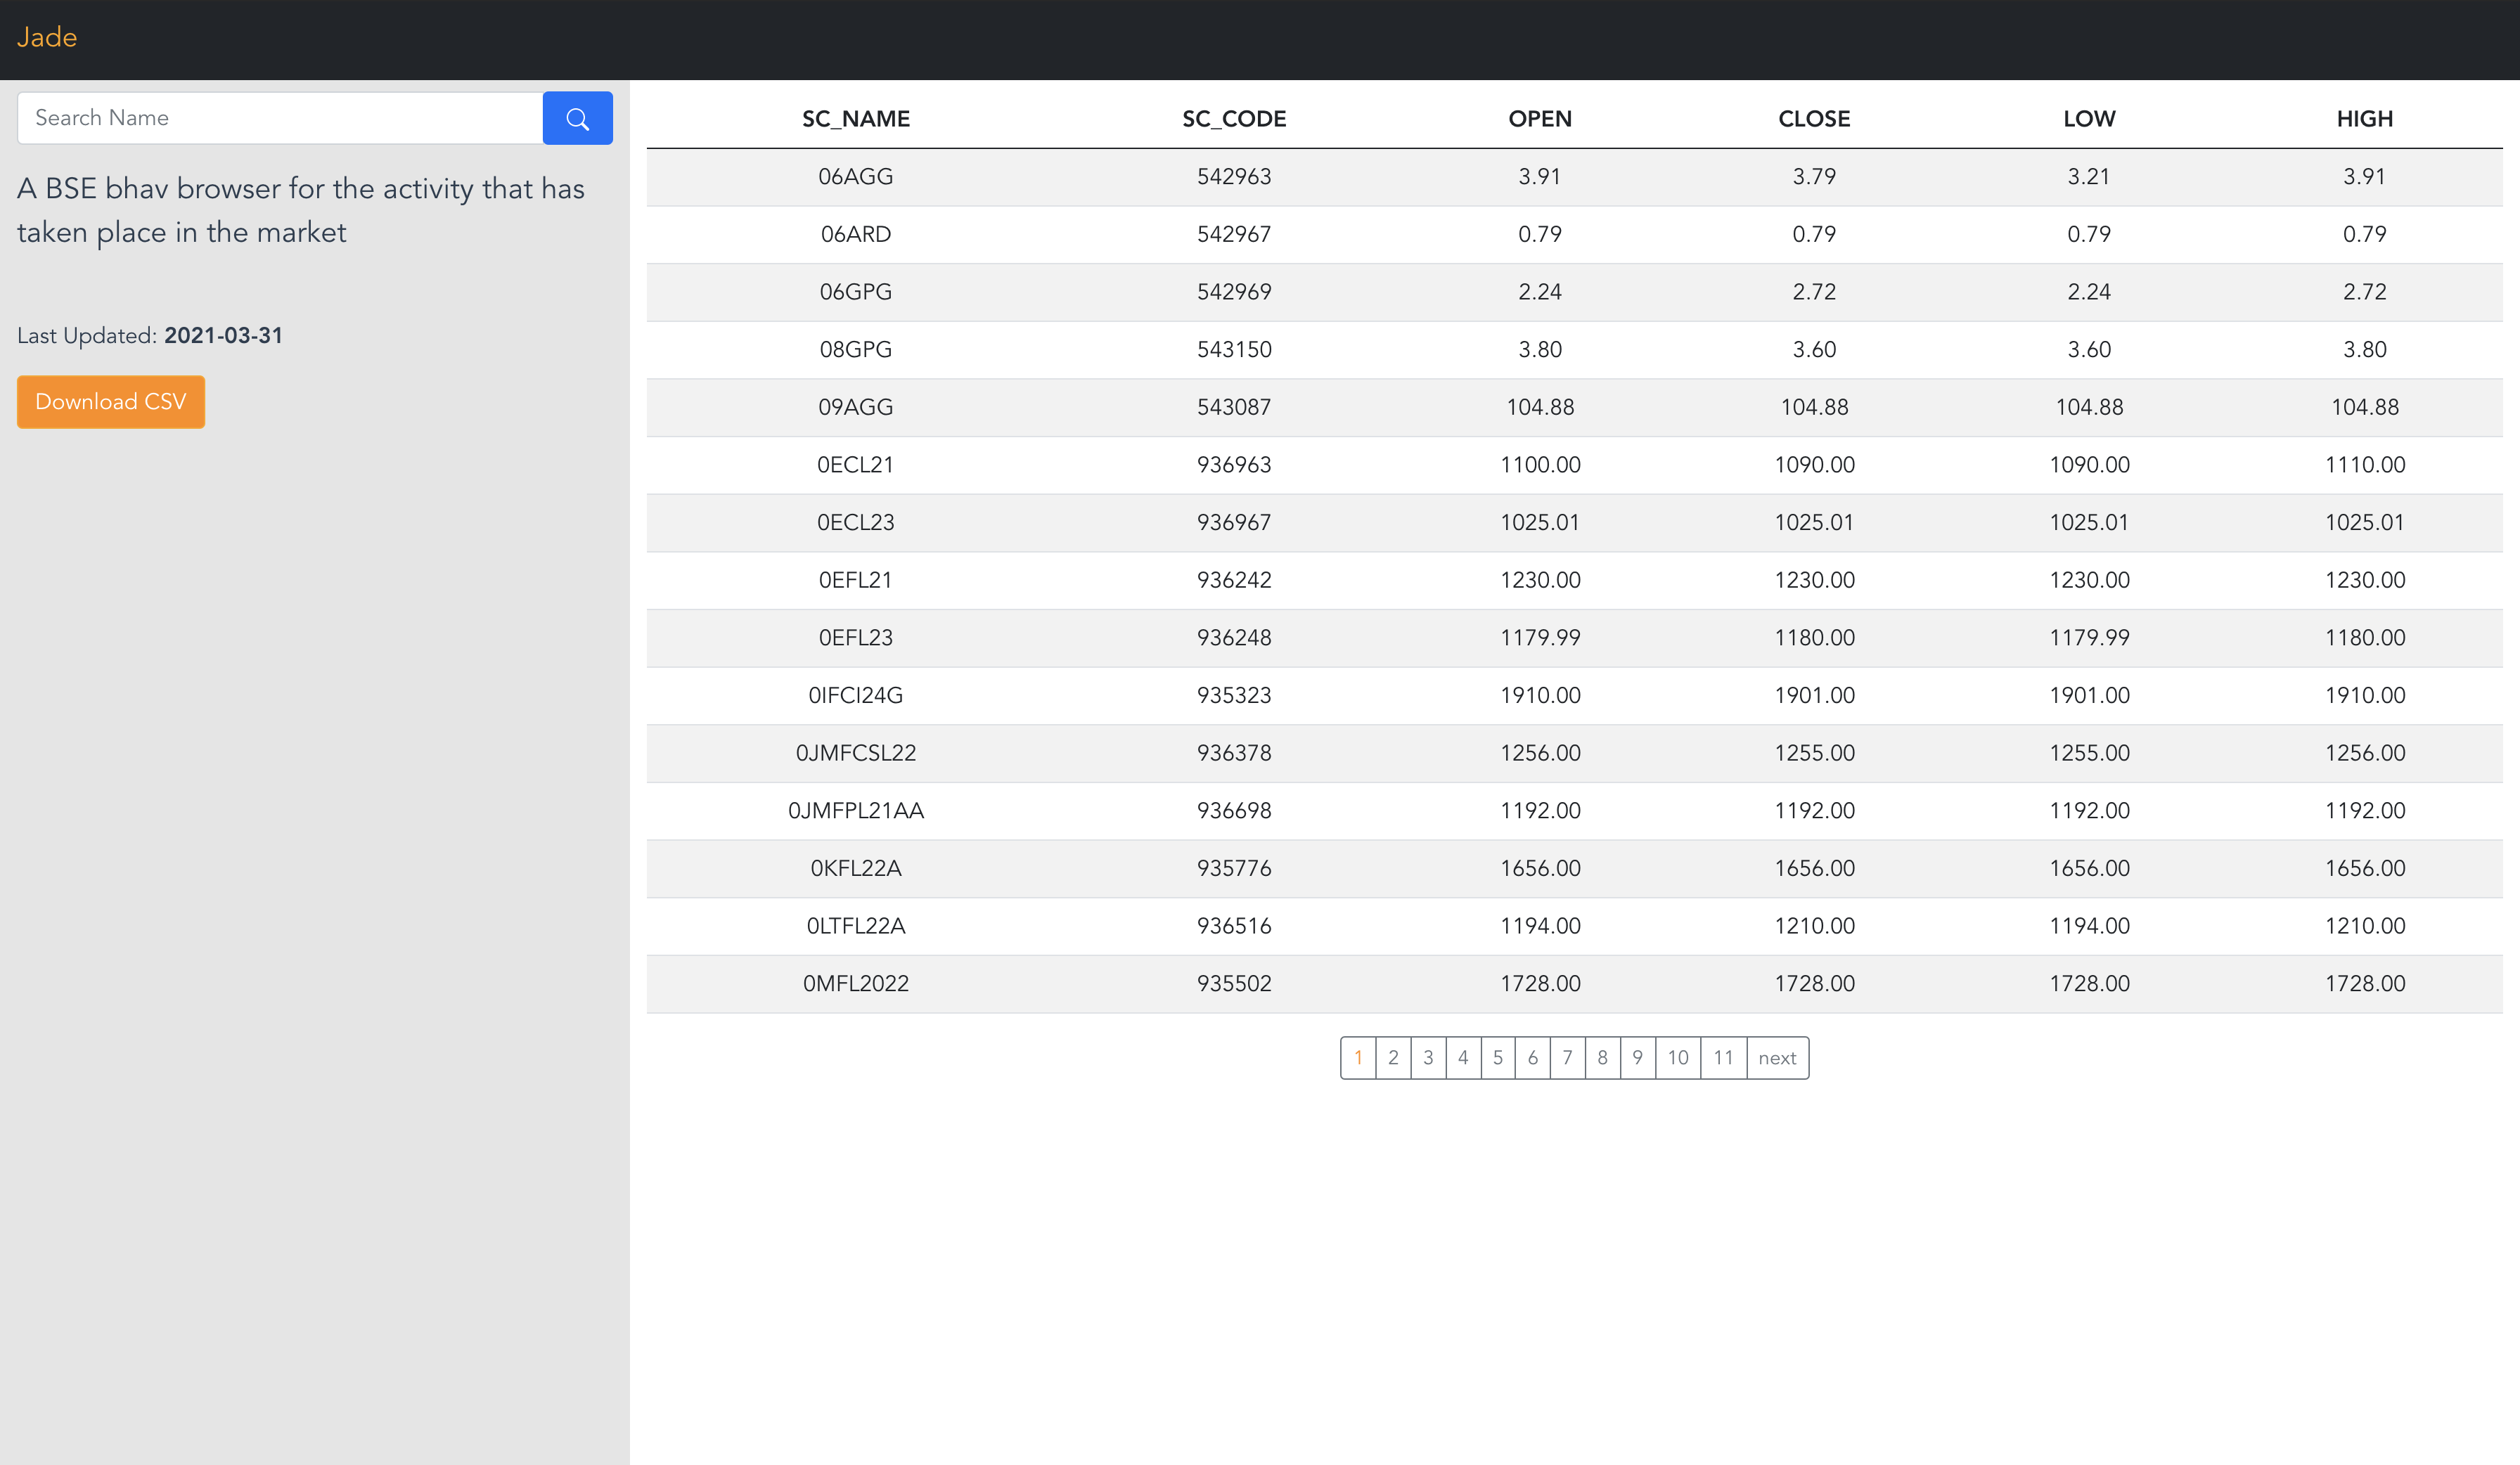The height and width of the screenshot is (1465, 2520).
Task: Click the SC_NAME column header
Action: 855,119
